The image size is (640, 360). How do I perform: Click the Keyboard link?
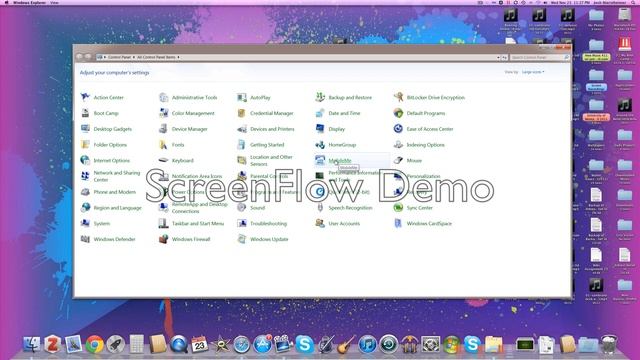(x=182, y=160)
